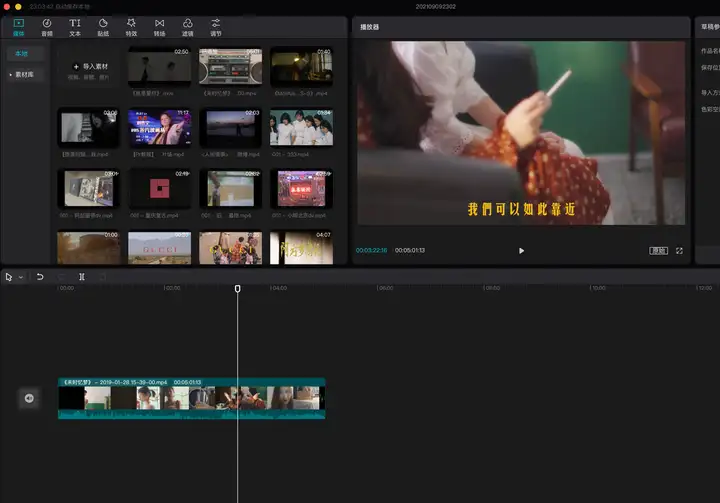Select the yellow GUCCI group clip

231,248
